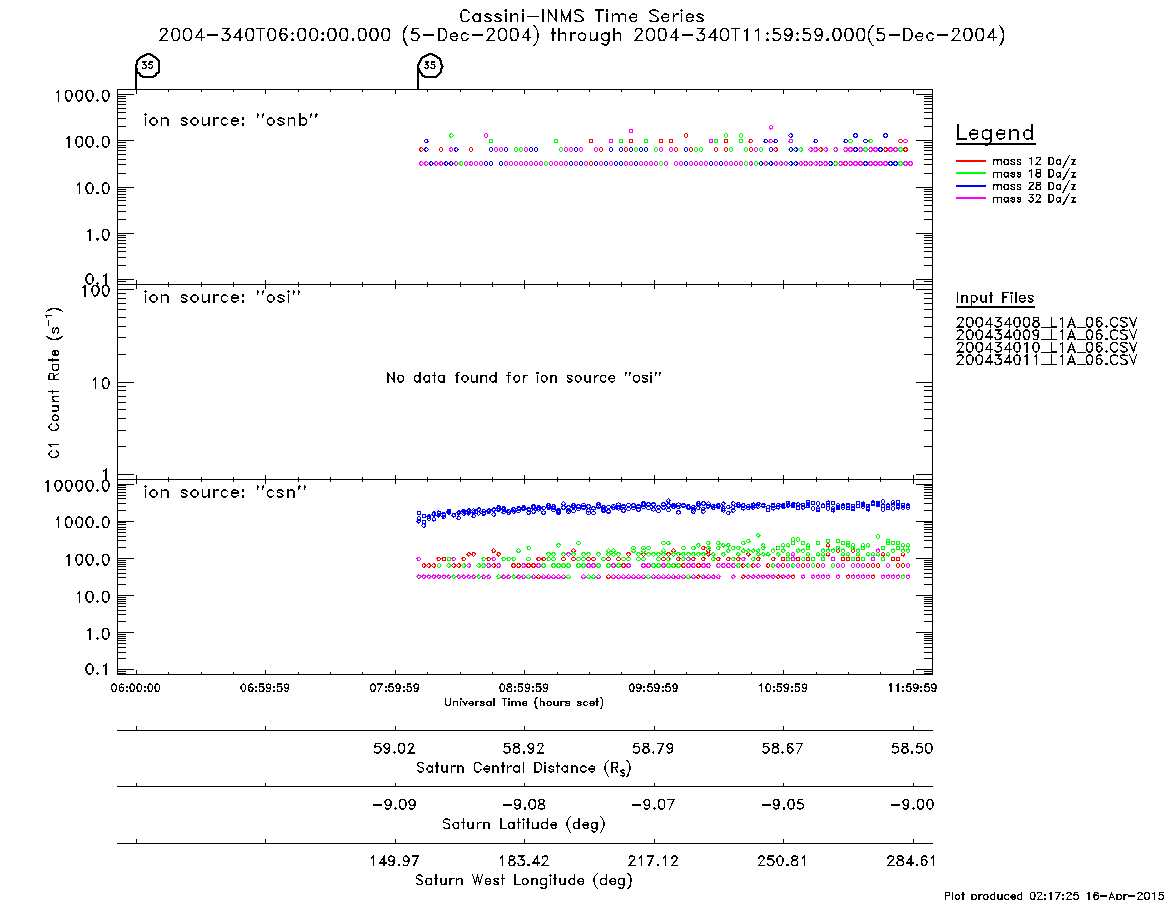
Task: Click the ion source "osi" panel label
Action: coord(222,297)
